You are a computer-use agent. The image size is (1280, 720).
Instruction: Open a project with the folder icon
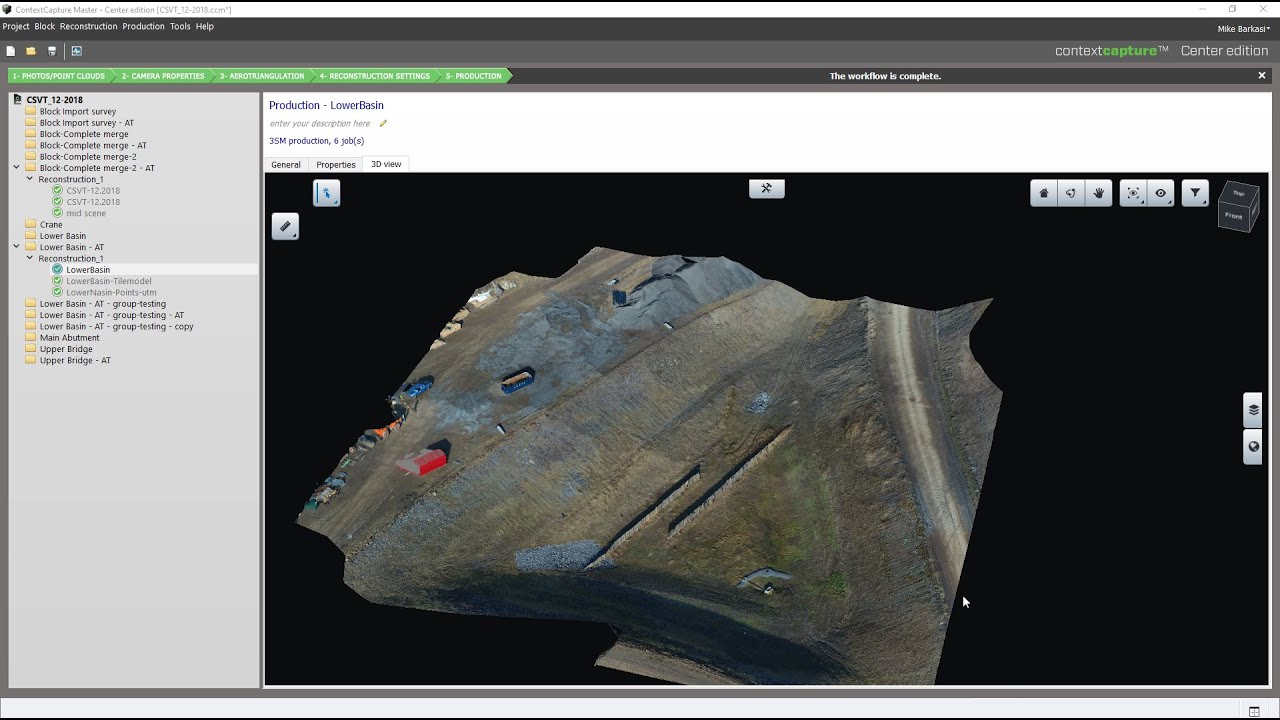click(31, 51)
